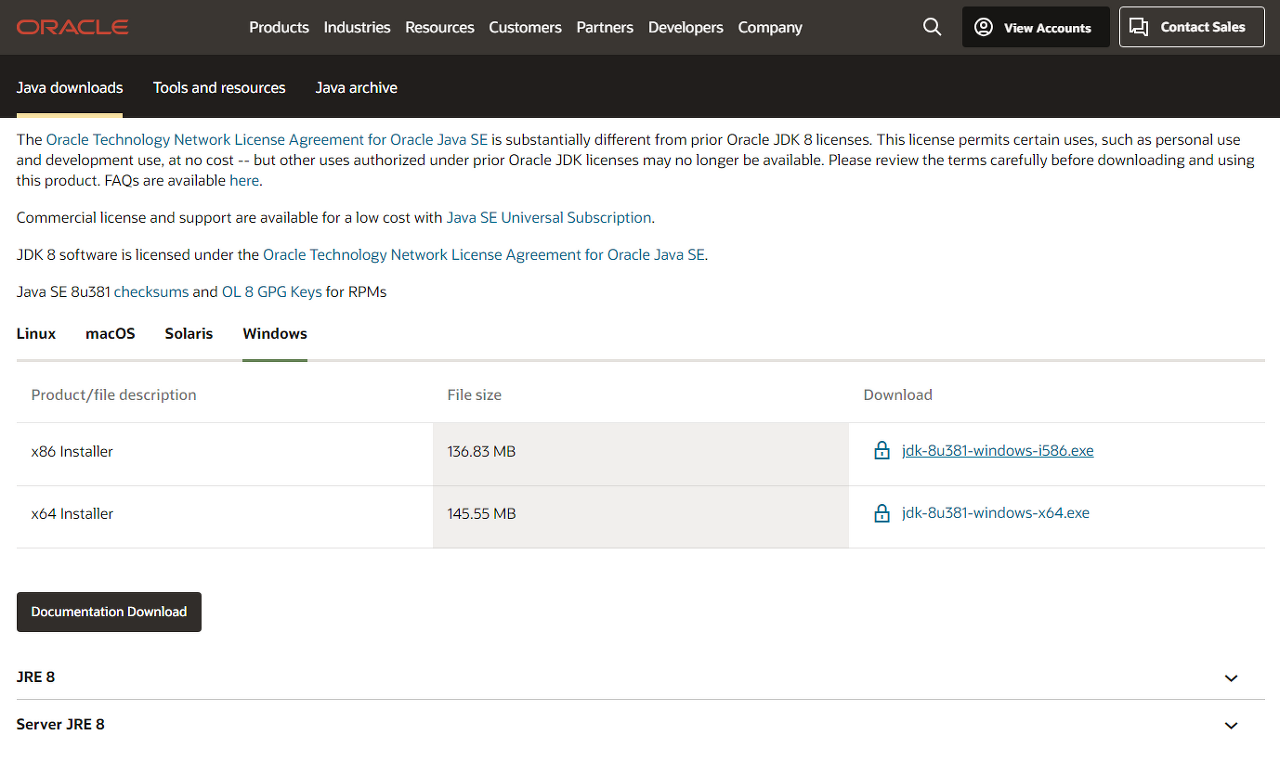Click lock icon beside jdk-8u381-windows-i586.exe
The width and height of the screenshot is (1280, 774).
(882, 451)
